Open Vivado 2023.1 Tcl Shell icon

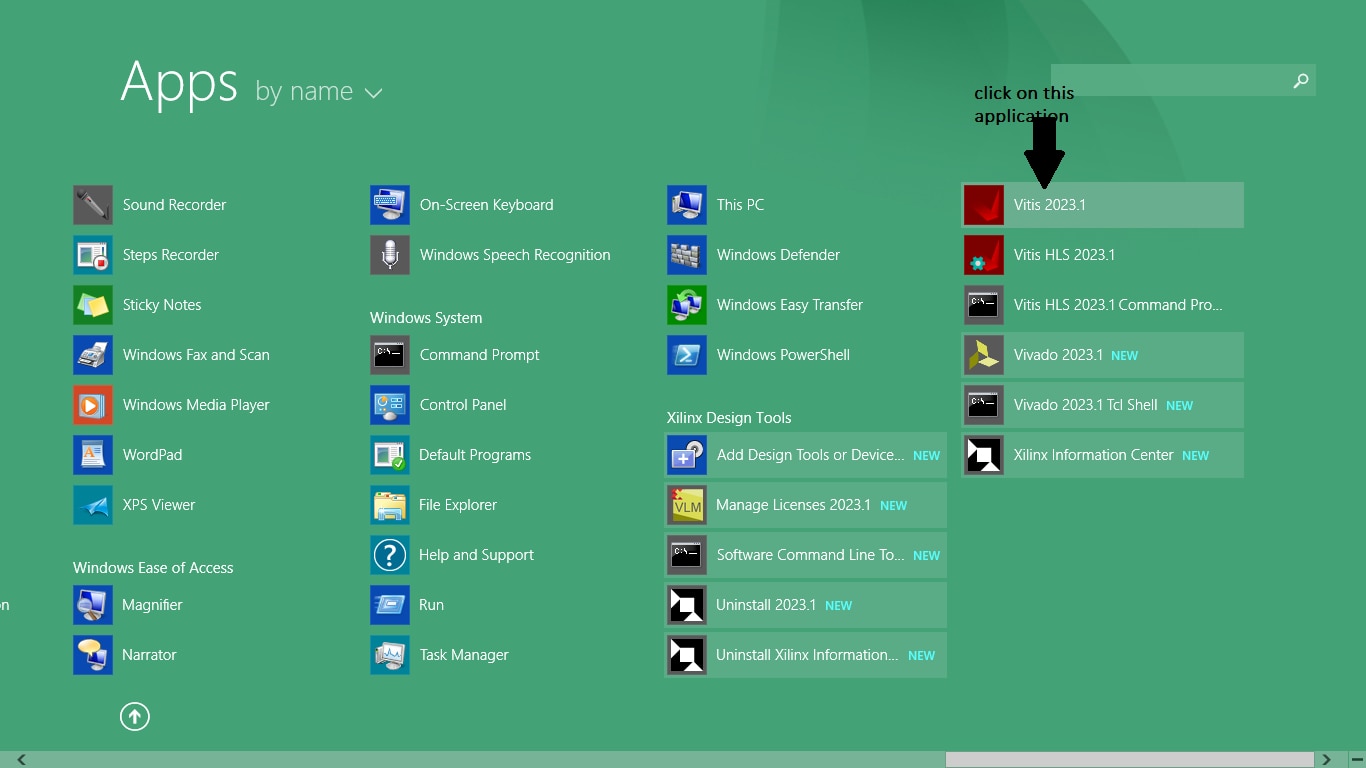coord(984,405)
